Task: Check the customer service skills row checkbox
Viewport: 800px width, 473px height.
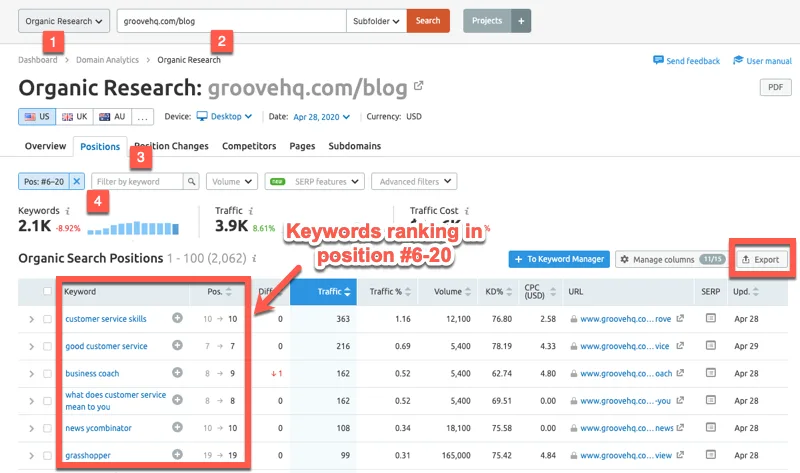Action: pyautogui.click(x=47, y=319)
